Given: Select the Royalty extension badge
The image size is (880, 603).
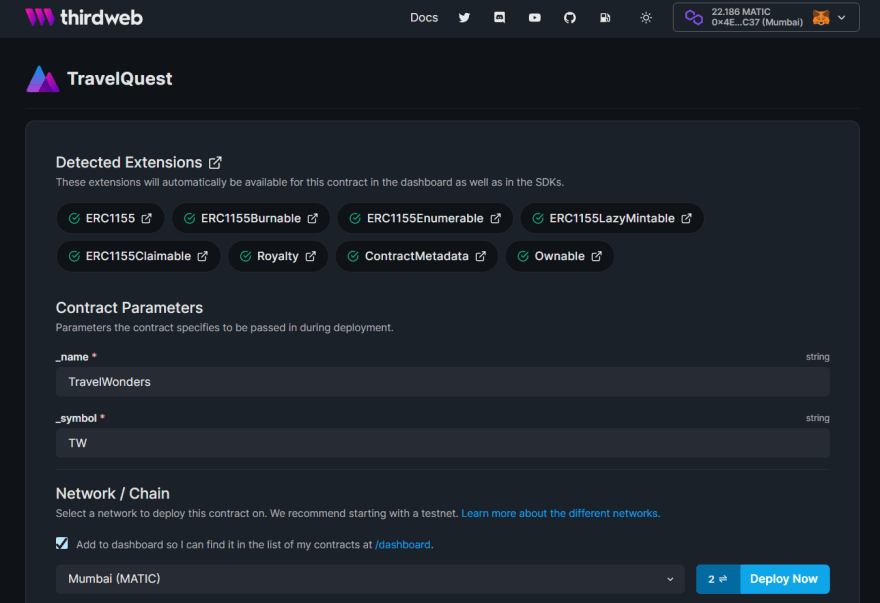Looking at the screenshot, I should (x=278, y=255).
